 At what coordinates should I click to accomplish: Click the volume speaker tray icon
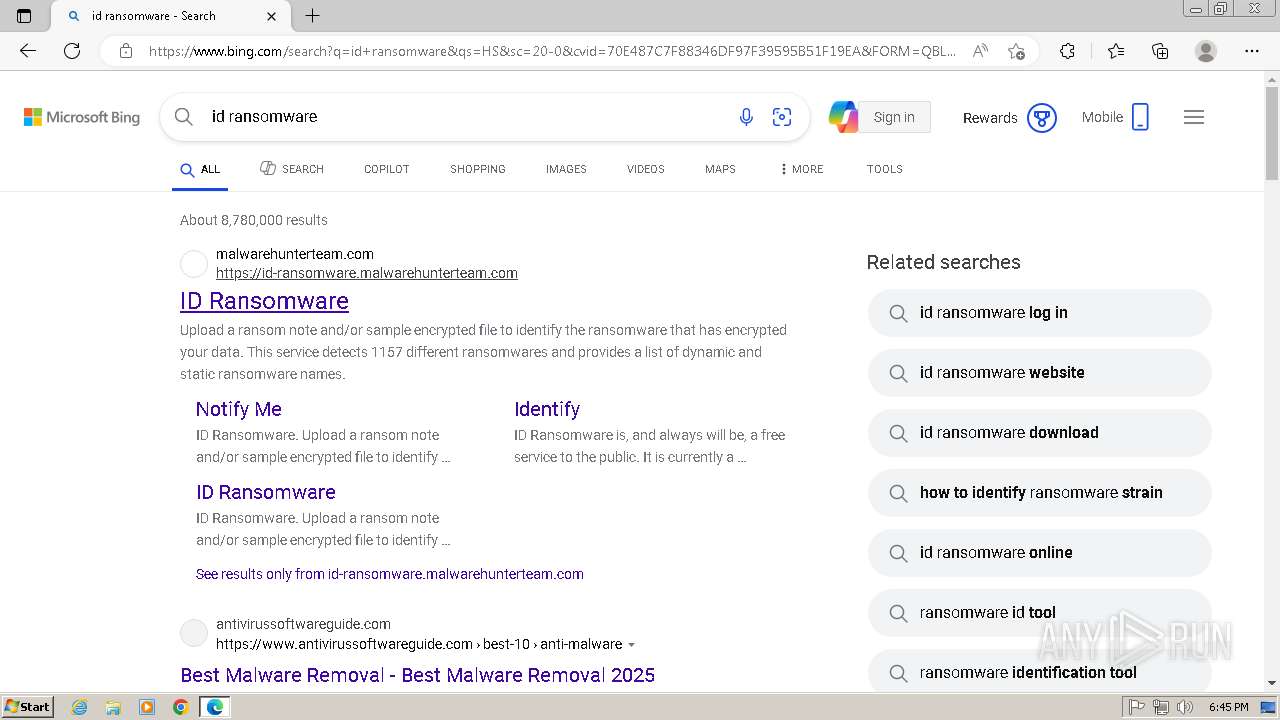1185,707
